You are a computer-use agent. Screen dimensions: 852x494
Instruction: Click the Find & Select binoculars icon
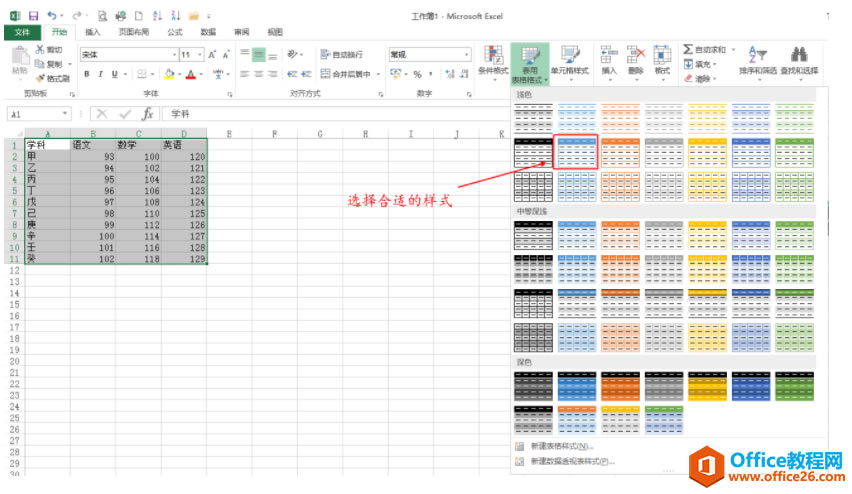[799, 55]
